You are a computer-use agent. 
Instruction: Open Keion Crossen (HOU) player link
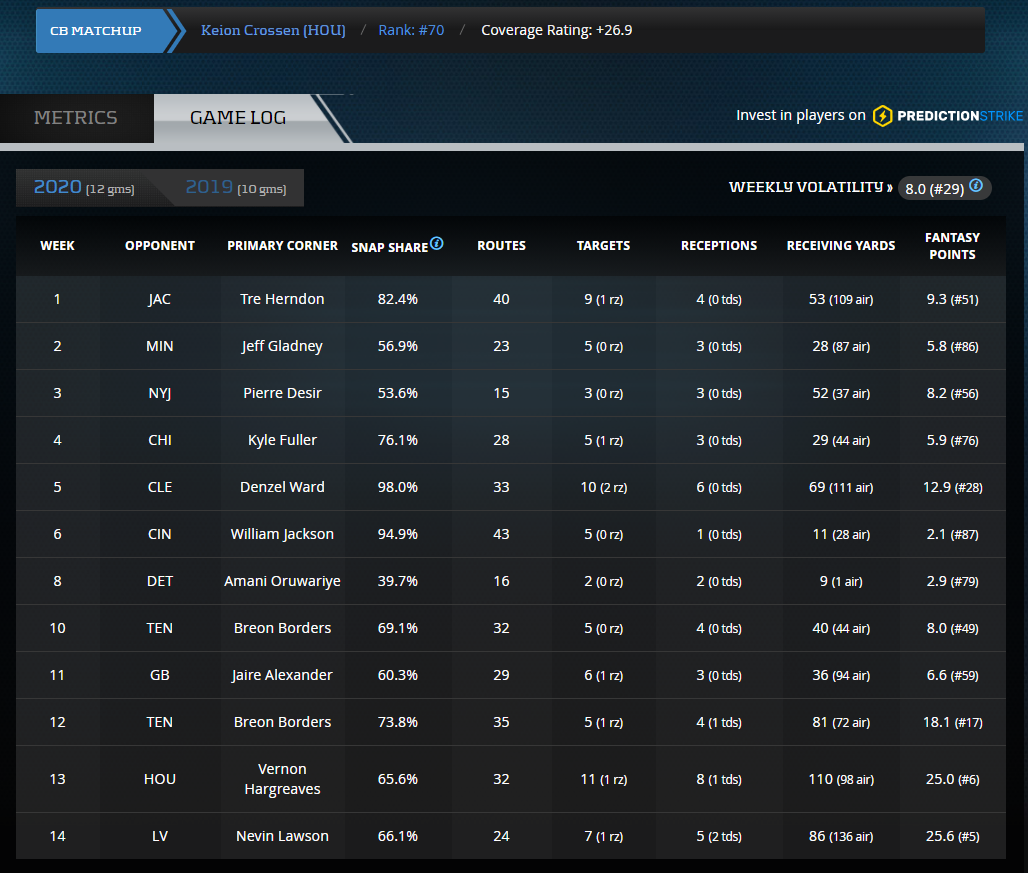273,31
